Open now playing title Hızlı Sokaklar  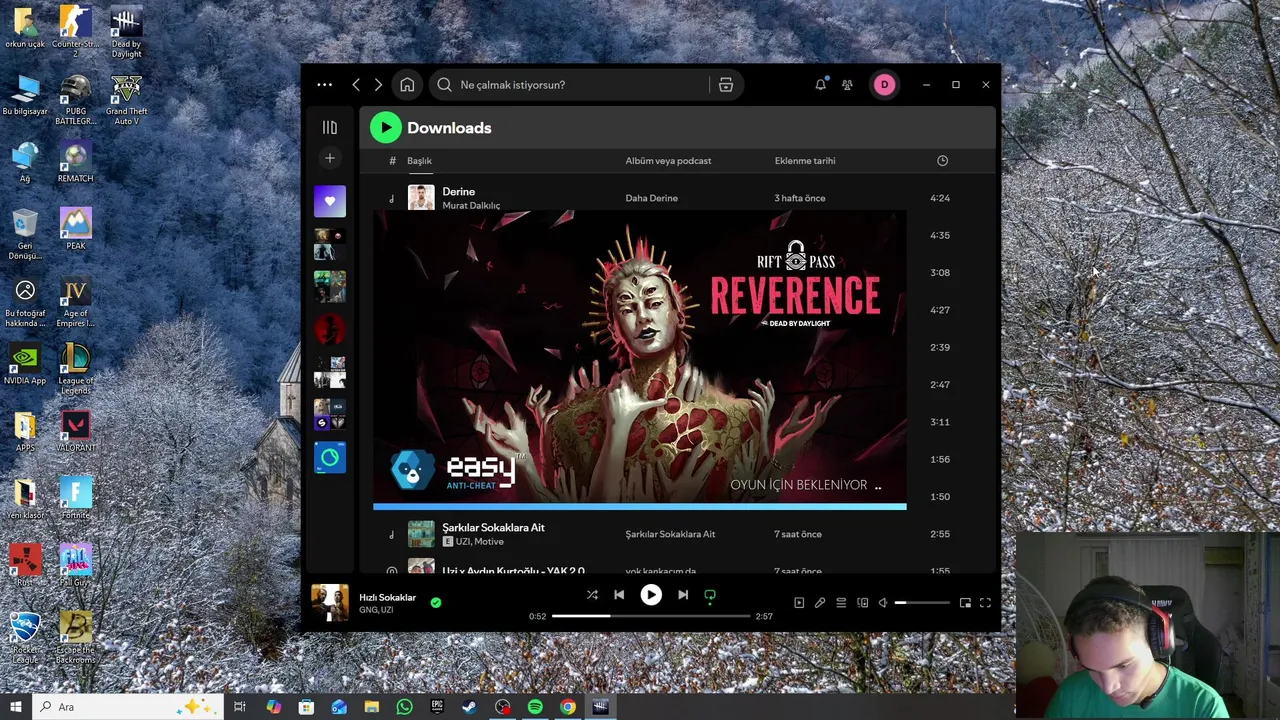[387, 597]
